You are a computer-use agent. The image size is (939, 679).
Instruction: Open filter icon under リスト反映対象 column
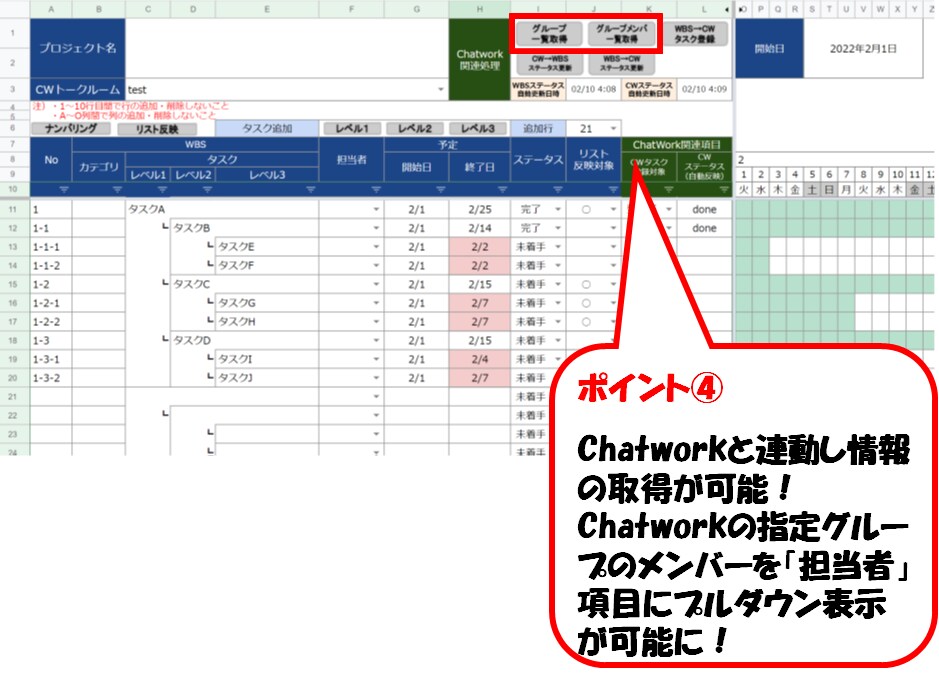(x=613, y=190)
